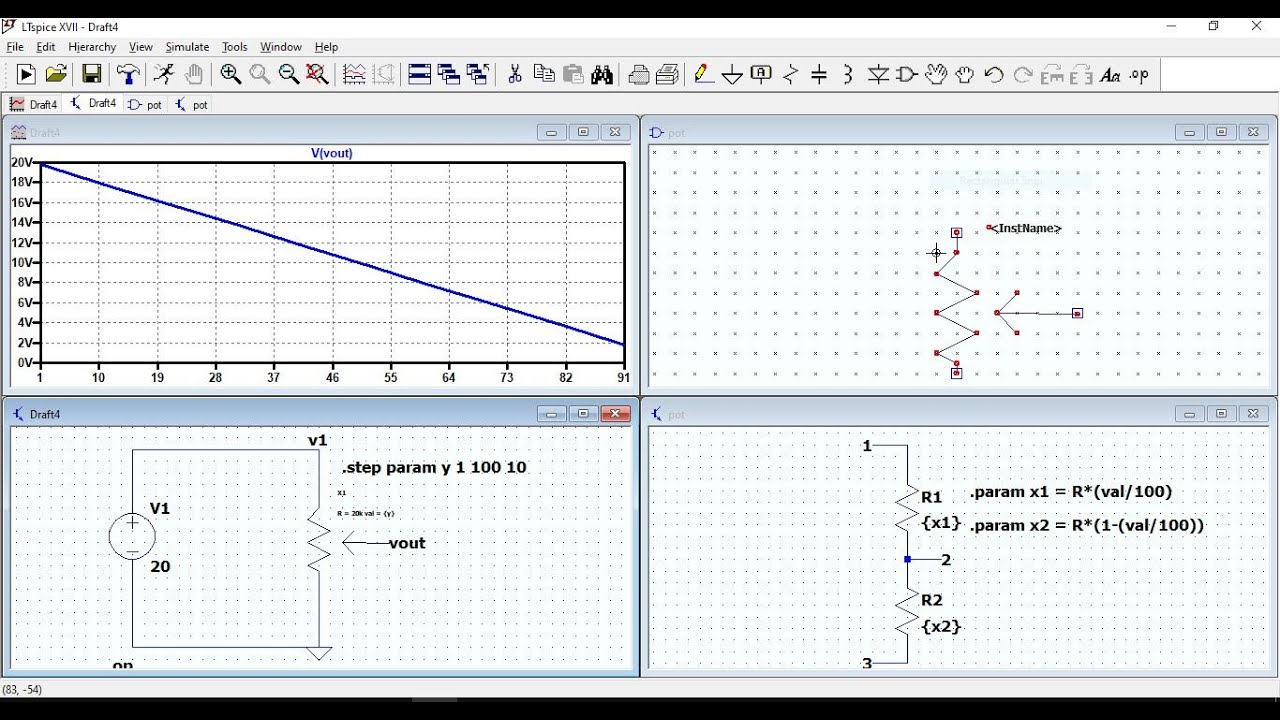Select the Copy tool icon
This screenshot has height=720, width=1280.
click(x=544, y=74)
